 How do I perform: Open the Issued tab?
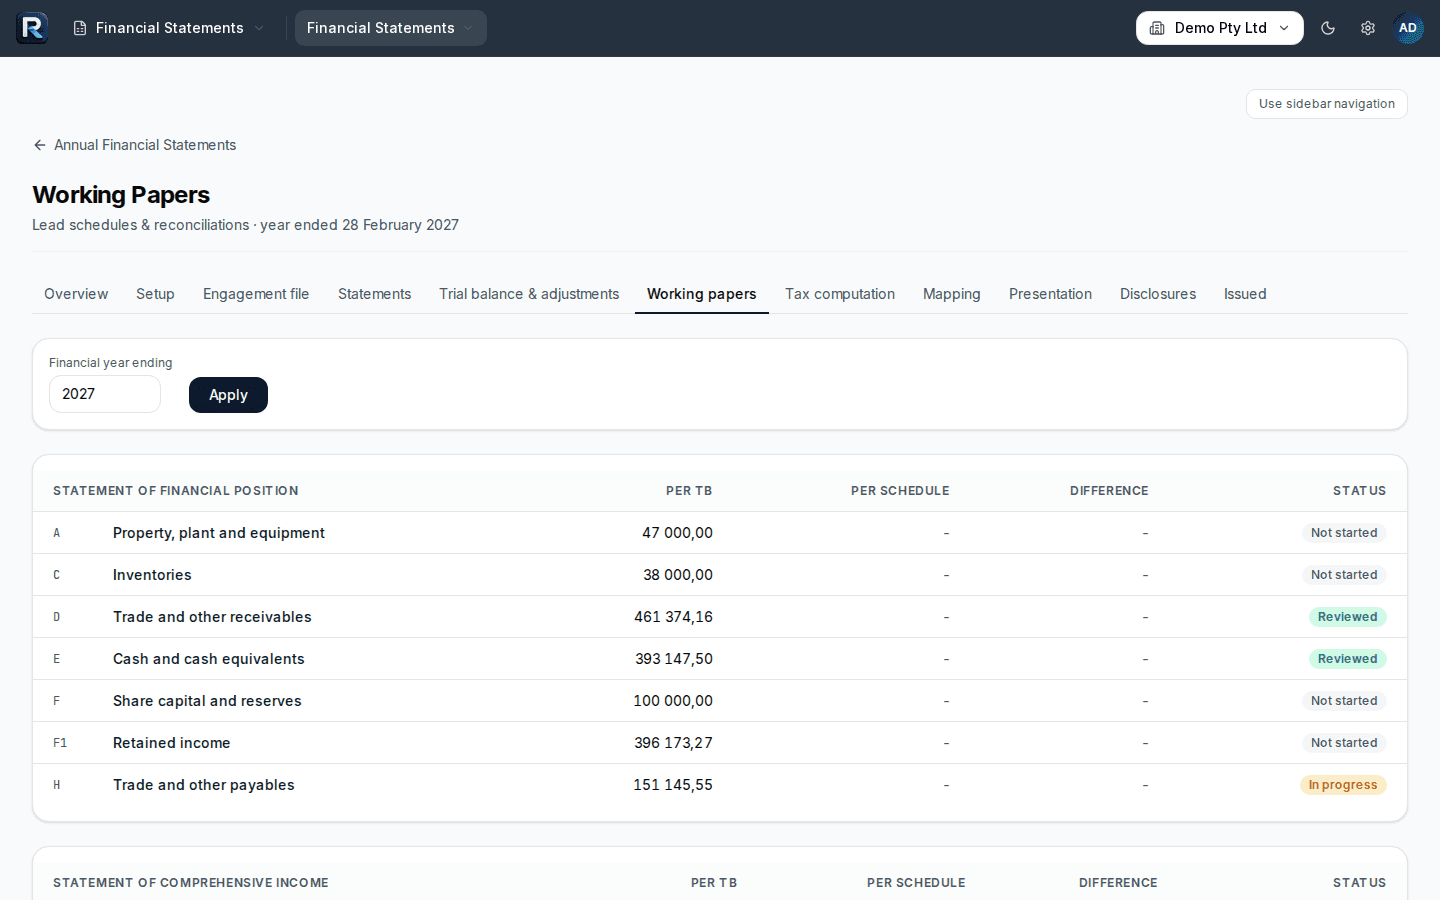(x=1245, y=294)
